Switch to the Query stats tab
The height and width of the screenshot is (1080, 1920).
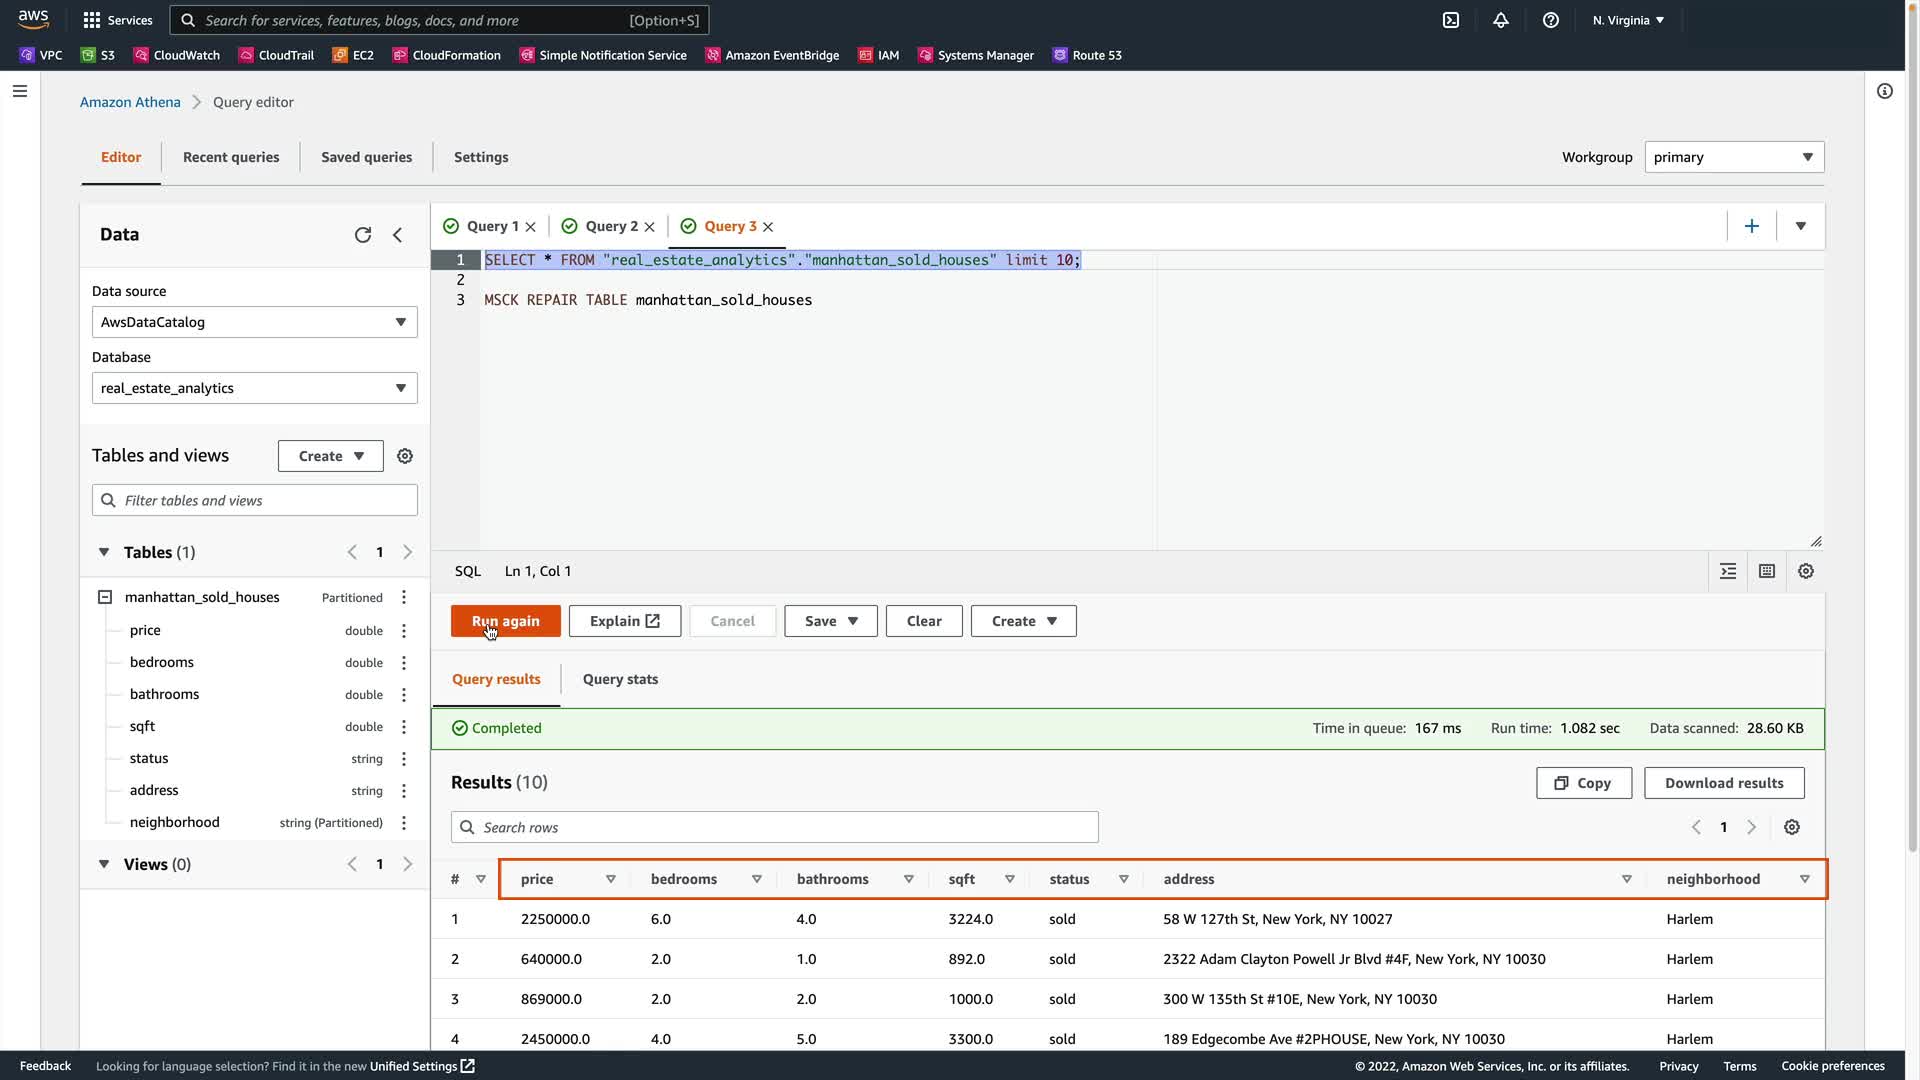pyautogui.click(x=620, y=680)
